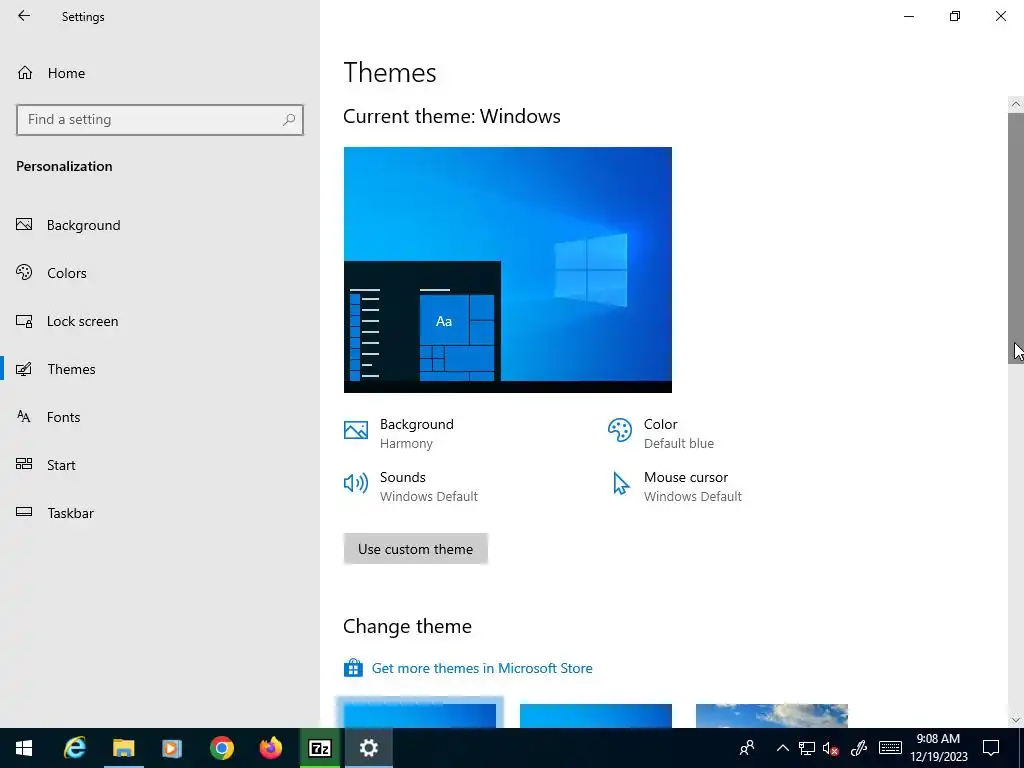Click the scrollbar down arrow
Screen dimensions: 1024x768
tap(1016, 720)
